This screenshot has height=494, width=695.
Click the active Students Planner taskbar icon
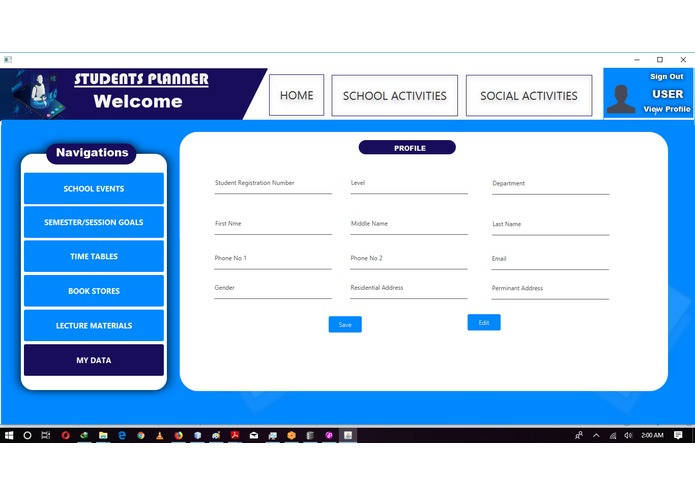348,435
